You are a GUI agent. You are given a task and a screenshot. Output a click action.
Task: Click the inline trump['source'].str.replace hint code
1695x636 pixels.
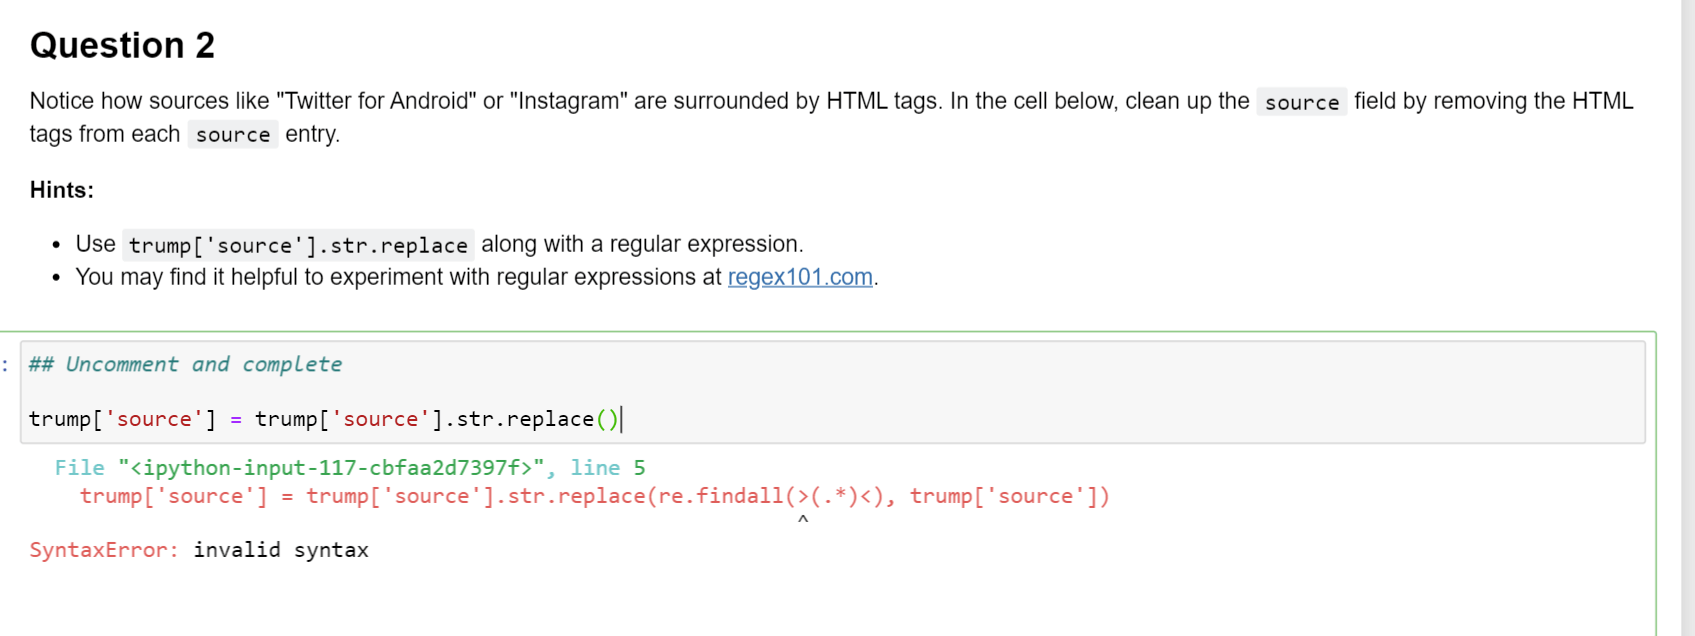[x=298, y=245]
